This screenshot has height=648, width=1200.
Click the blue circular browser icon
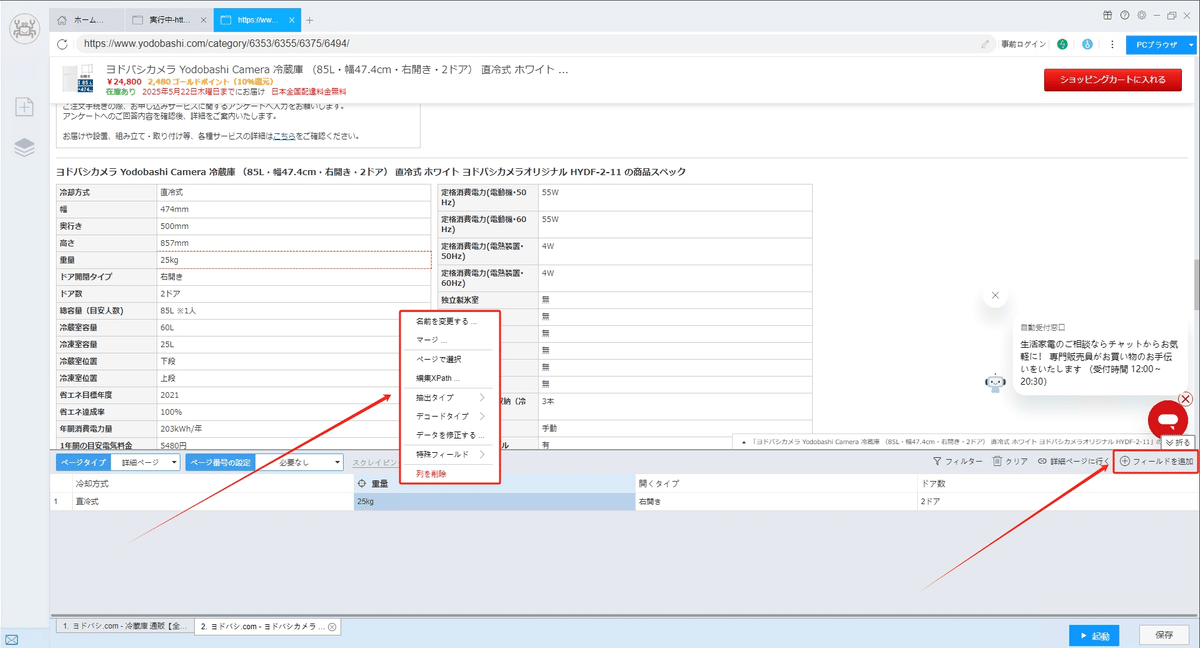pyautogui.click(x=1086, y=44)
